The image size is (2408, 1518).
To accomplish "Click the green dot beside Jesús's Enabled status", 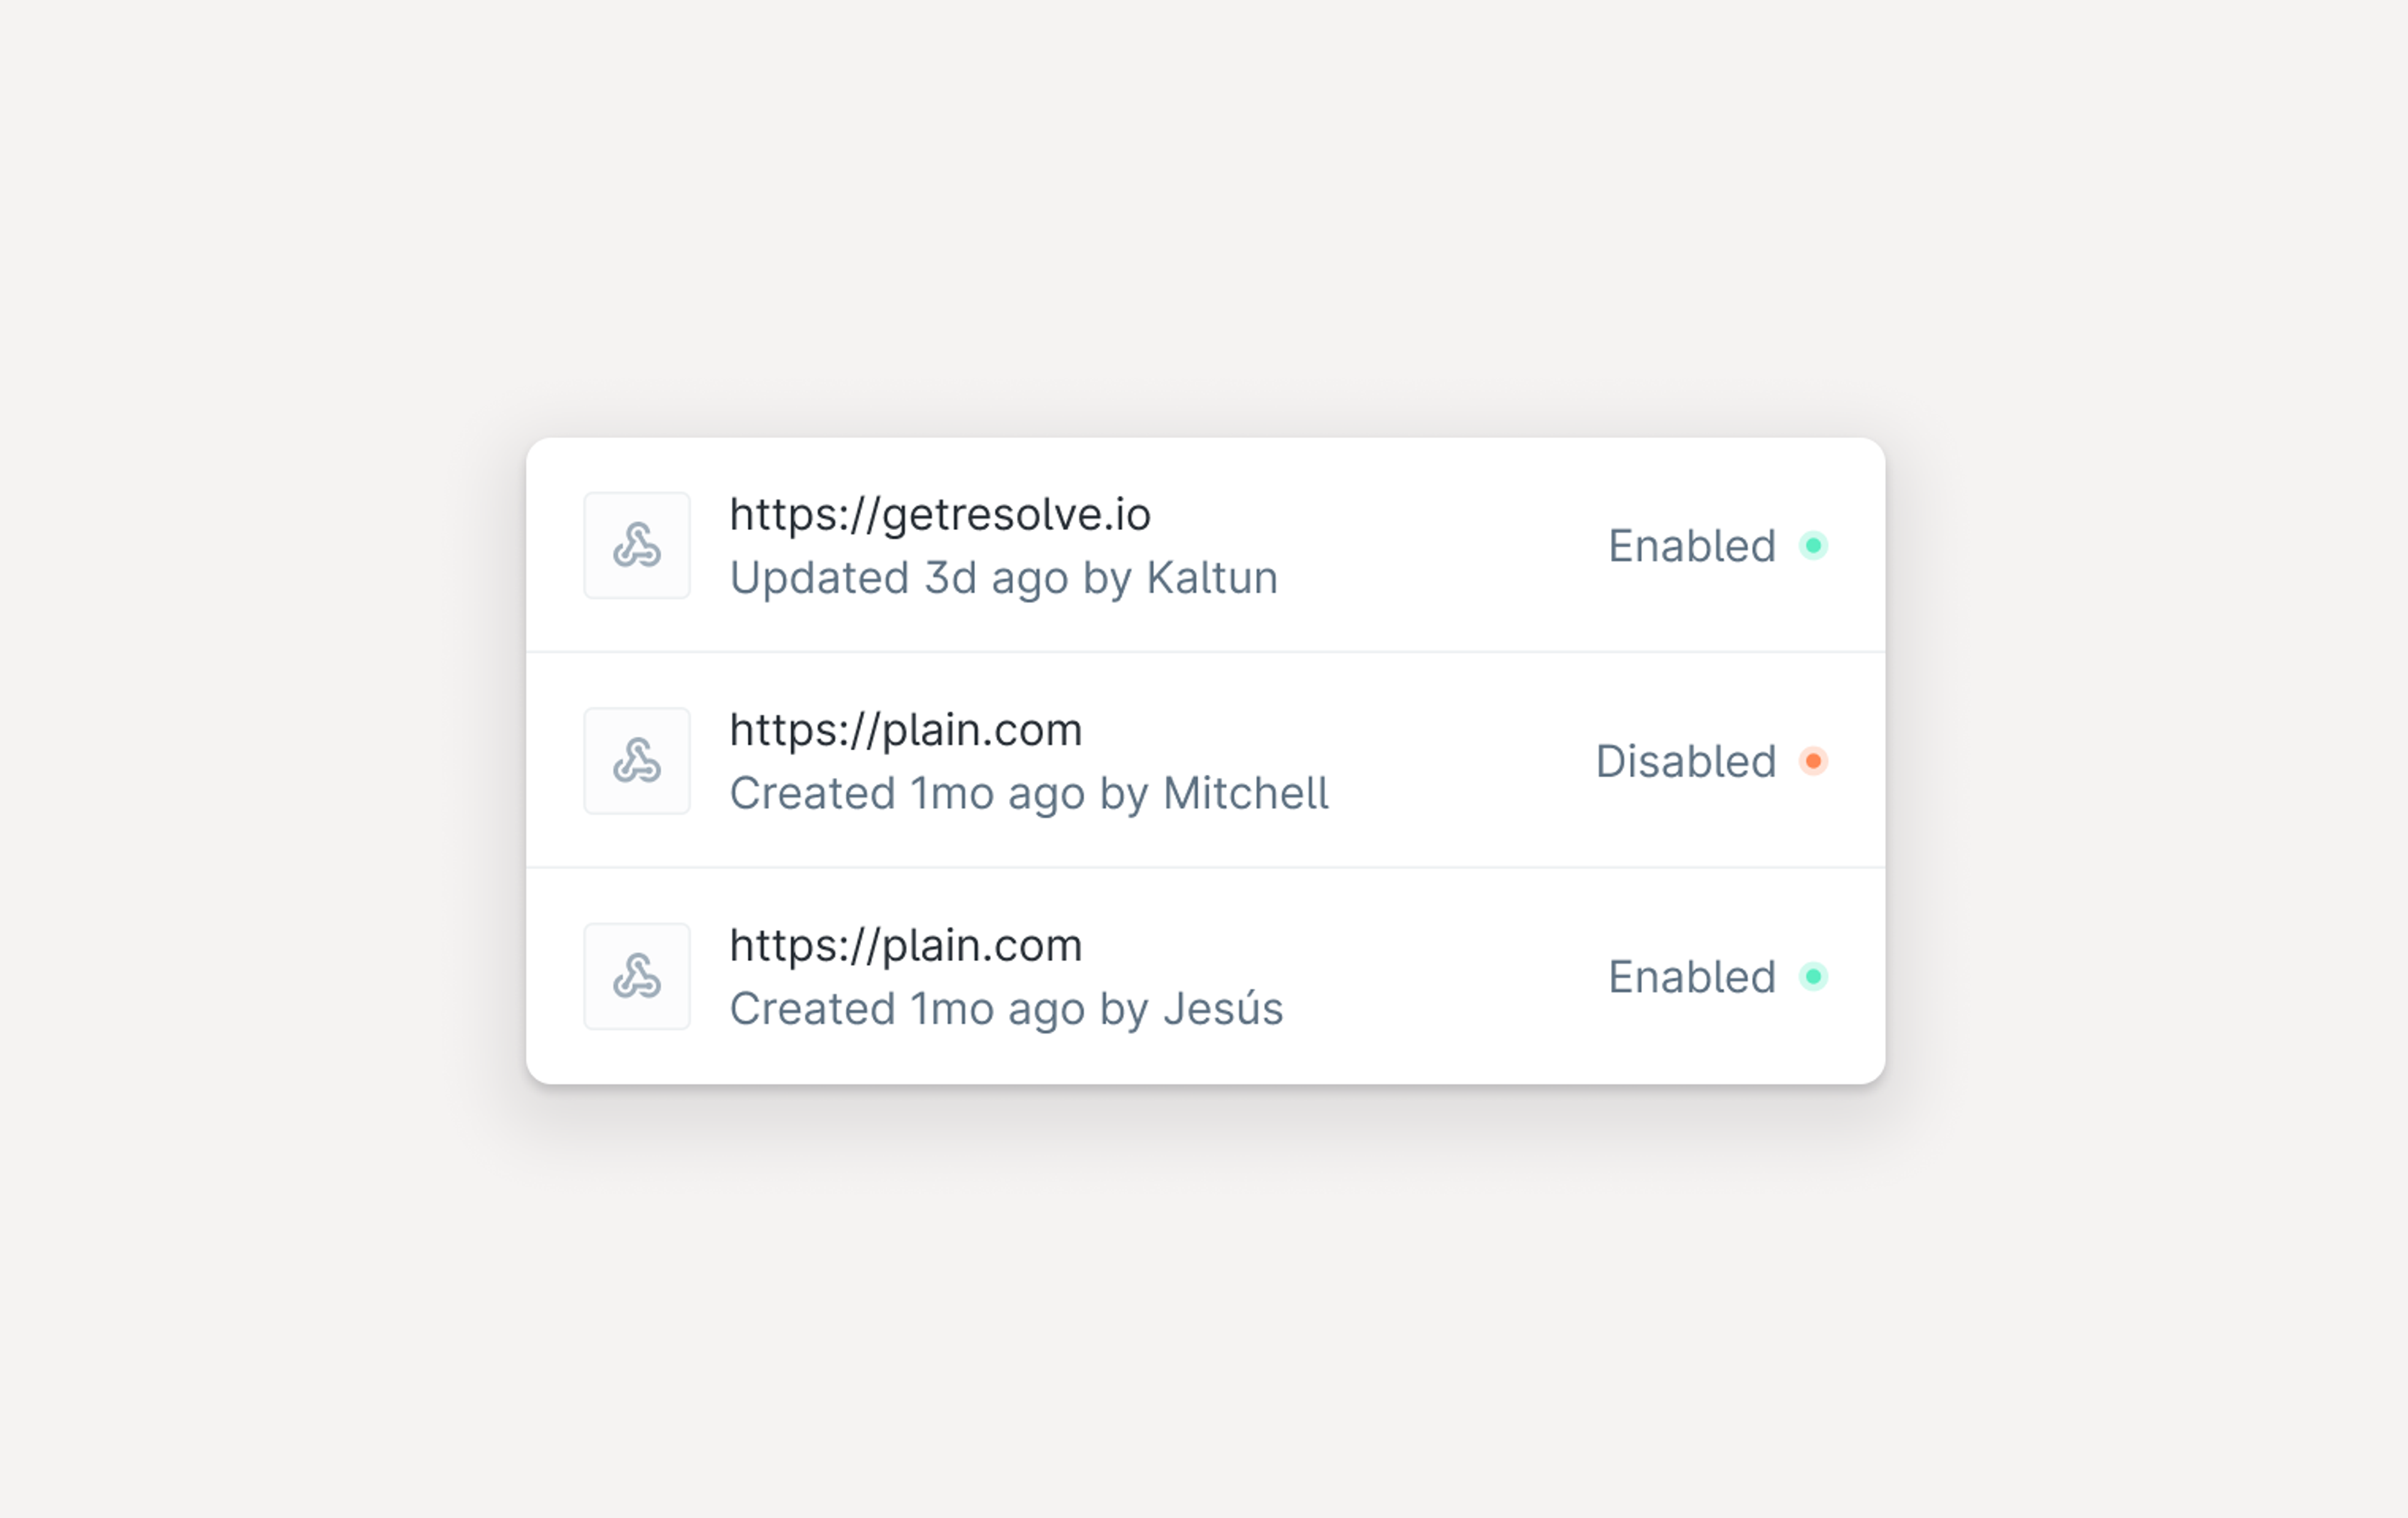I will pyautogui.click(x=1814, y=976).
